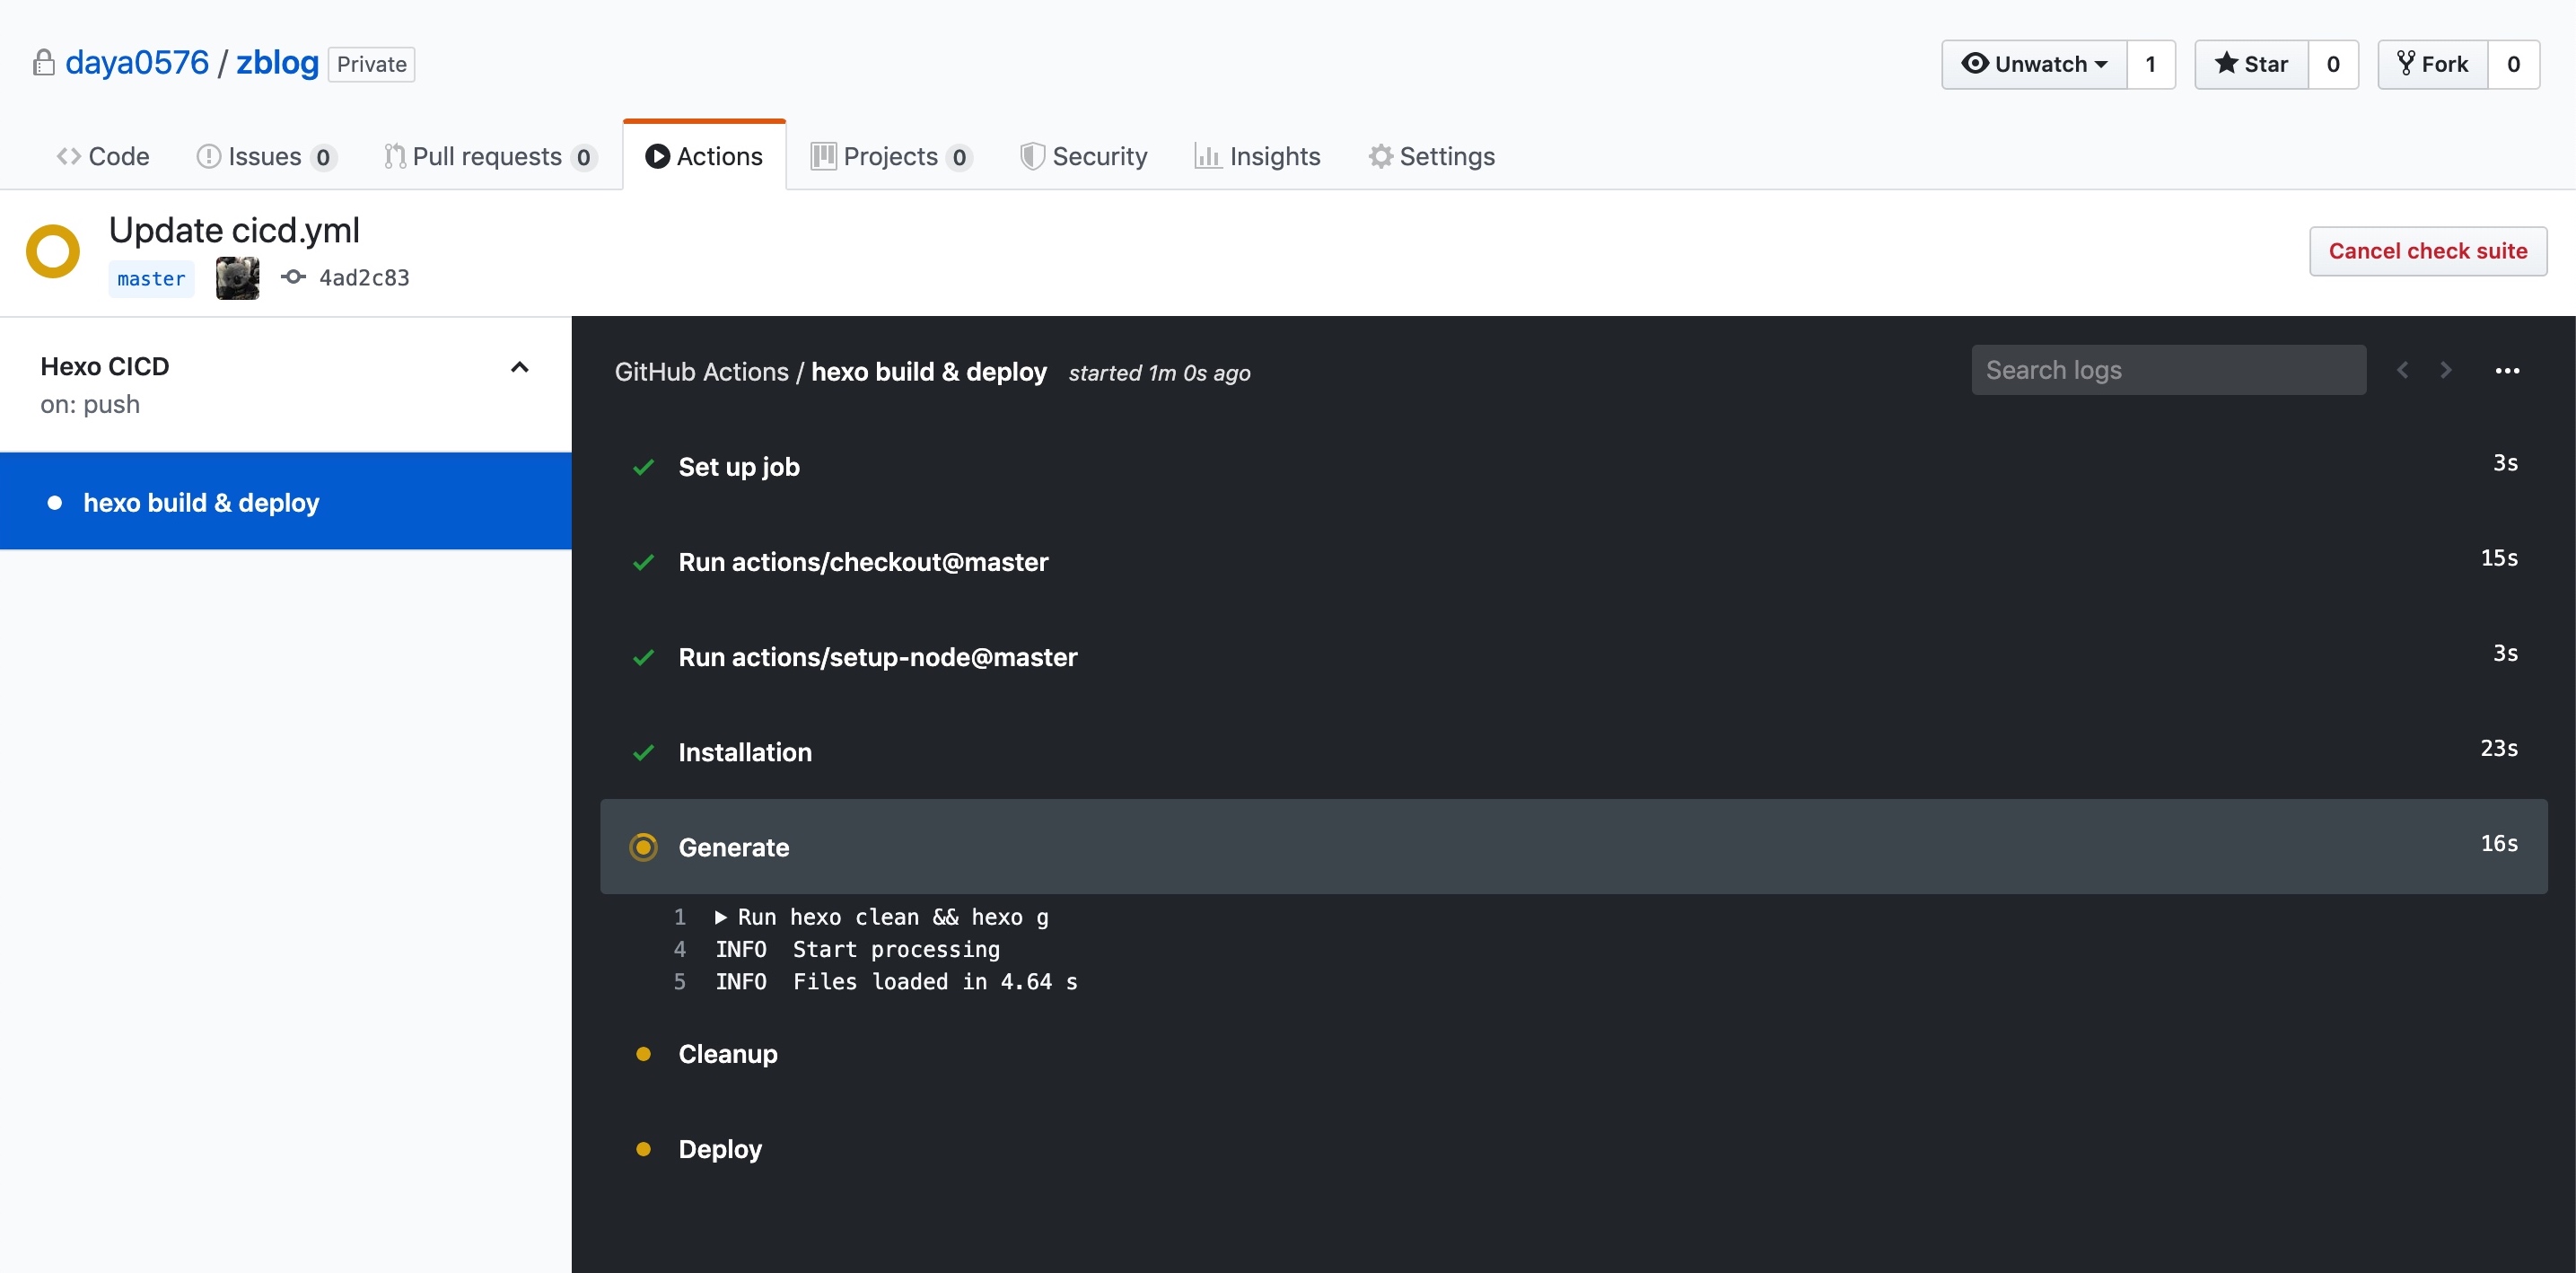Screen dimensions: 2576x1273
Task: Click the Star button
Action: coord(2251,64)
